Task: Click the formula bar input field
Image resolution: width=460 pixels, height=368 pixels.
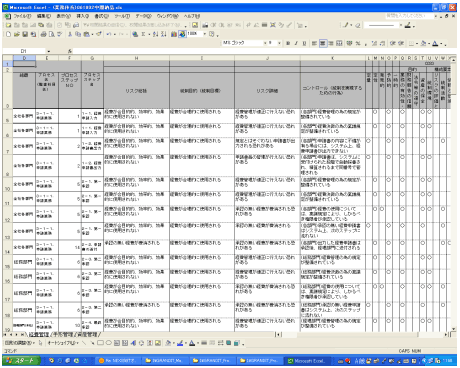Action: (263, 51)
